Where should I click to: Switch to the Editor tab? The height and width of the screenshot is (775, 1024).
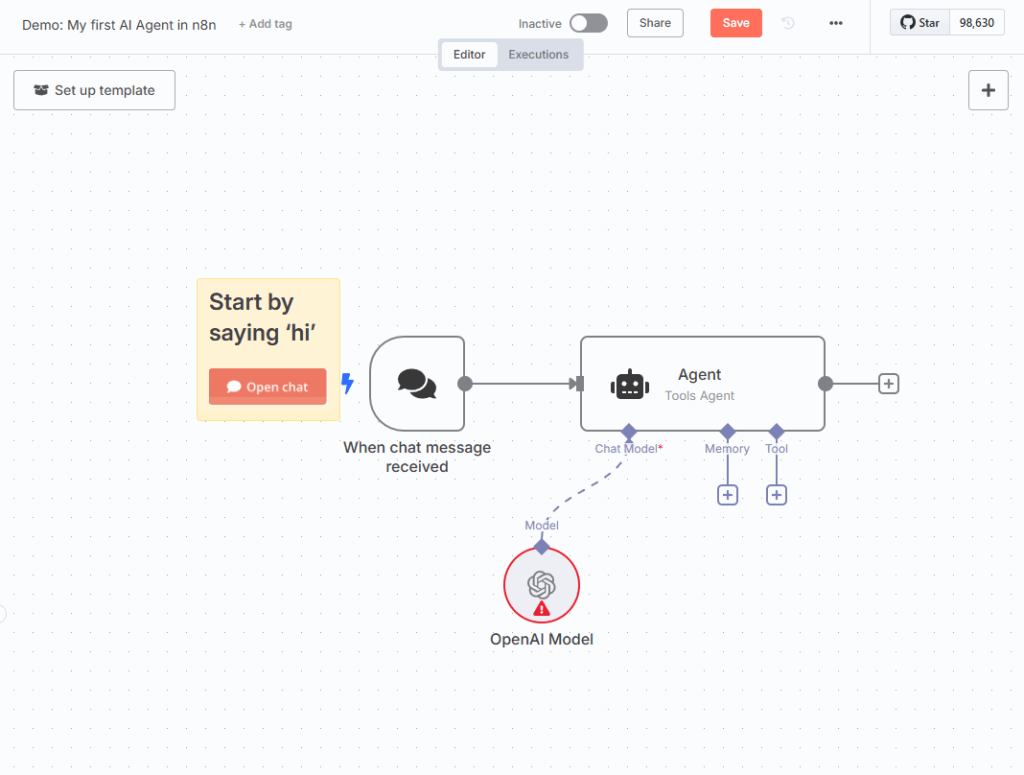click(x=469, y=54)
